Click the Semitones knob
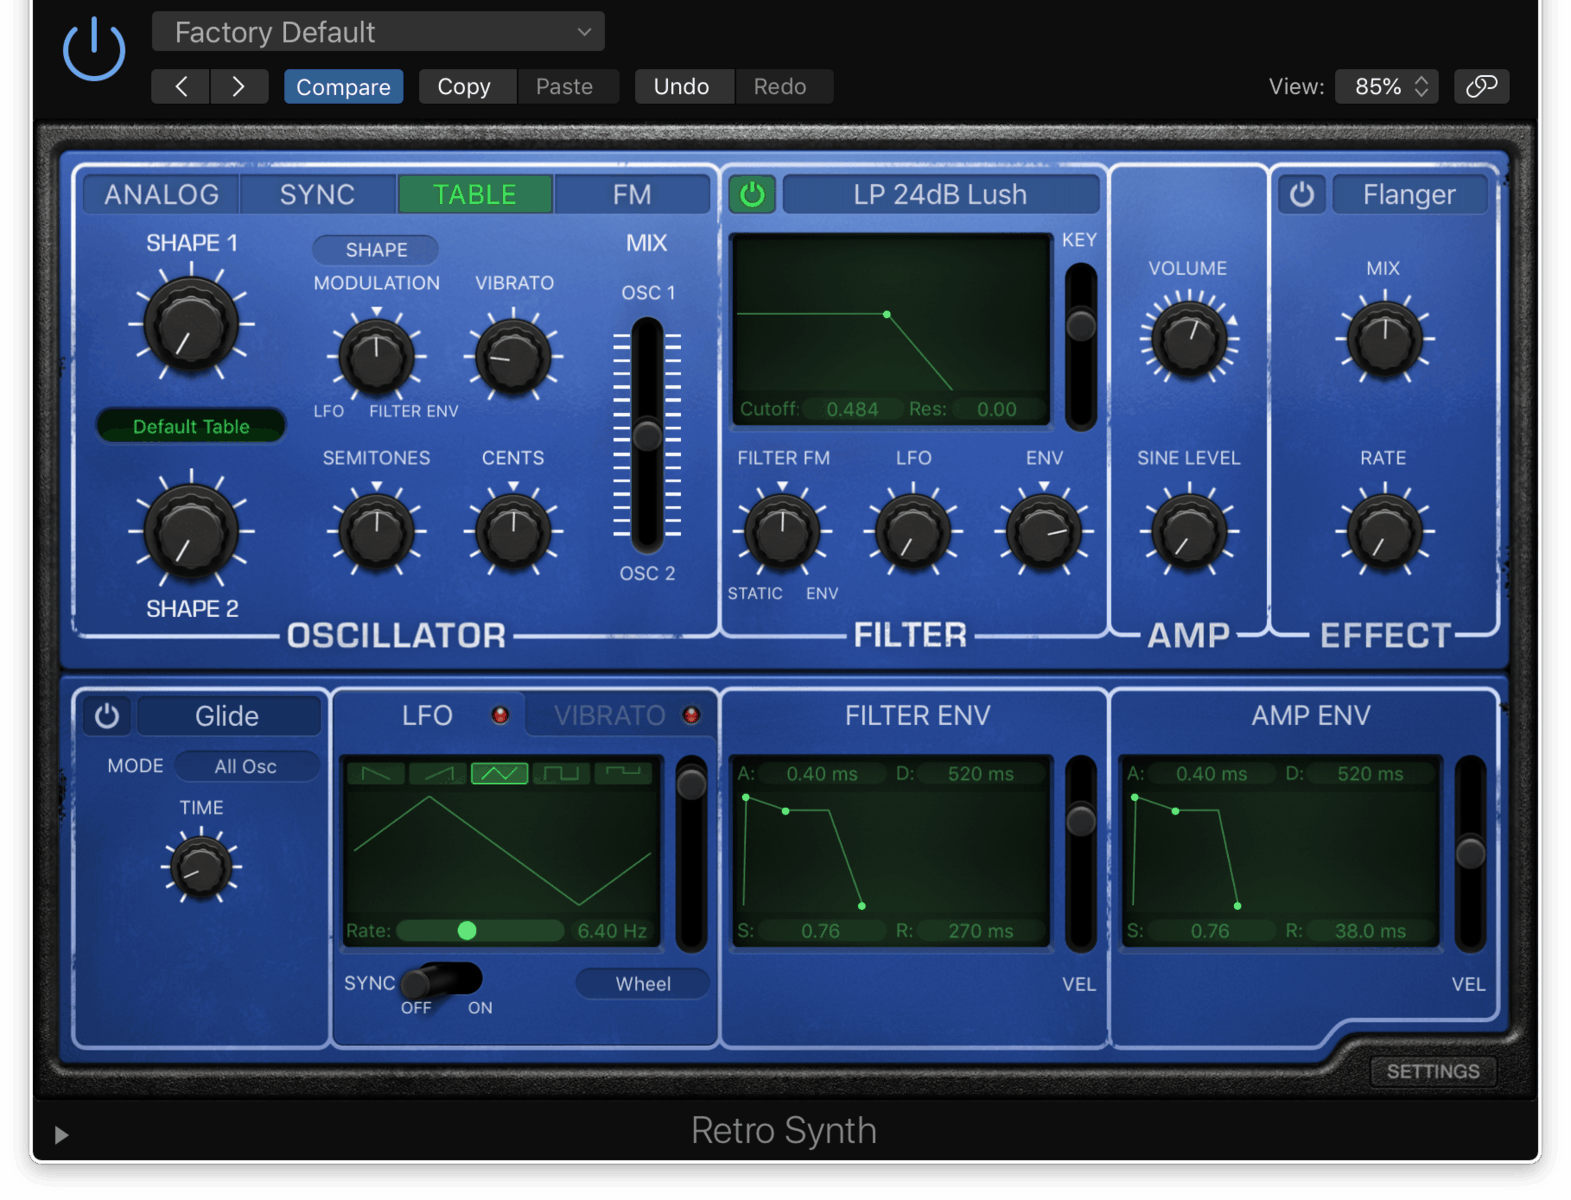 tap(376, 531)
